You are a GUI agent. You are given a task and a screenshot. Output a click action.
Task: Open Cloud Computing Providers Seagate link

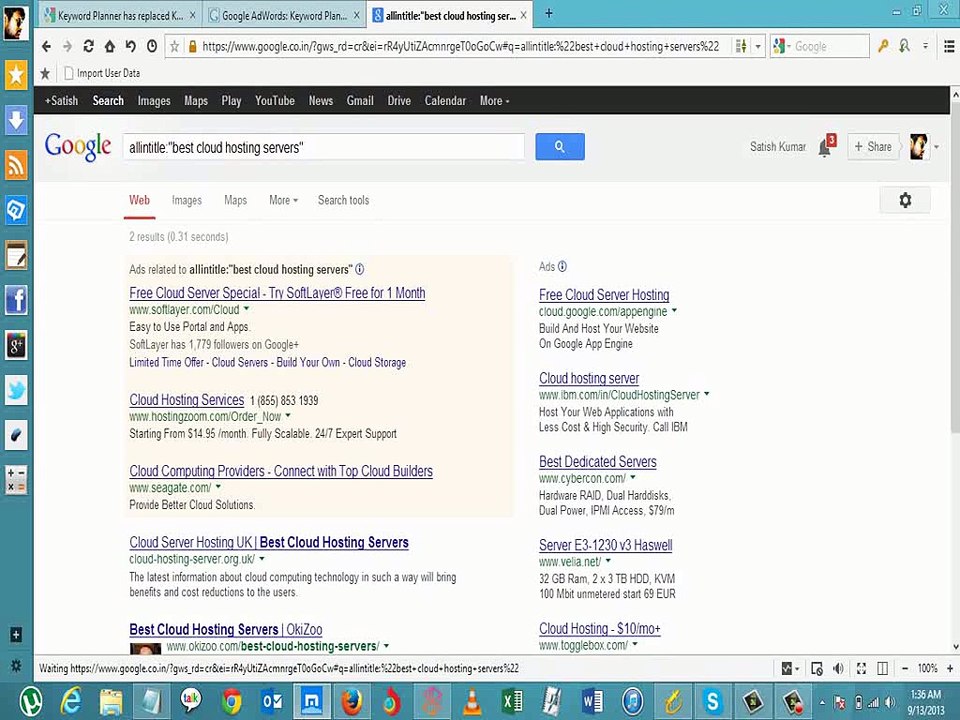click(x=281, y=471)
